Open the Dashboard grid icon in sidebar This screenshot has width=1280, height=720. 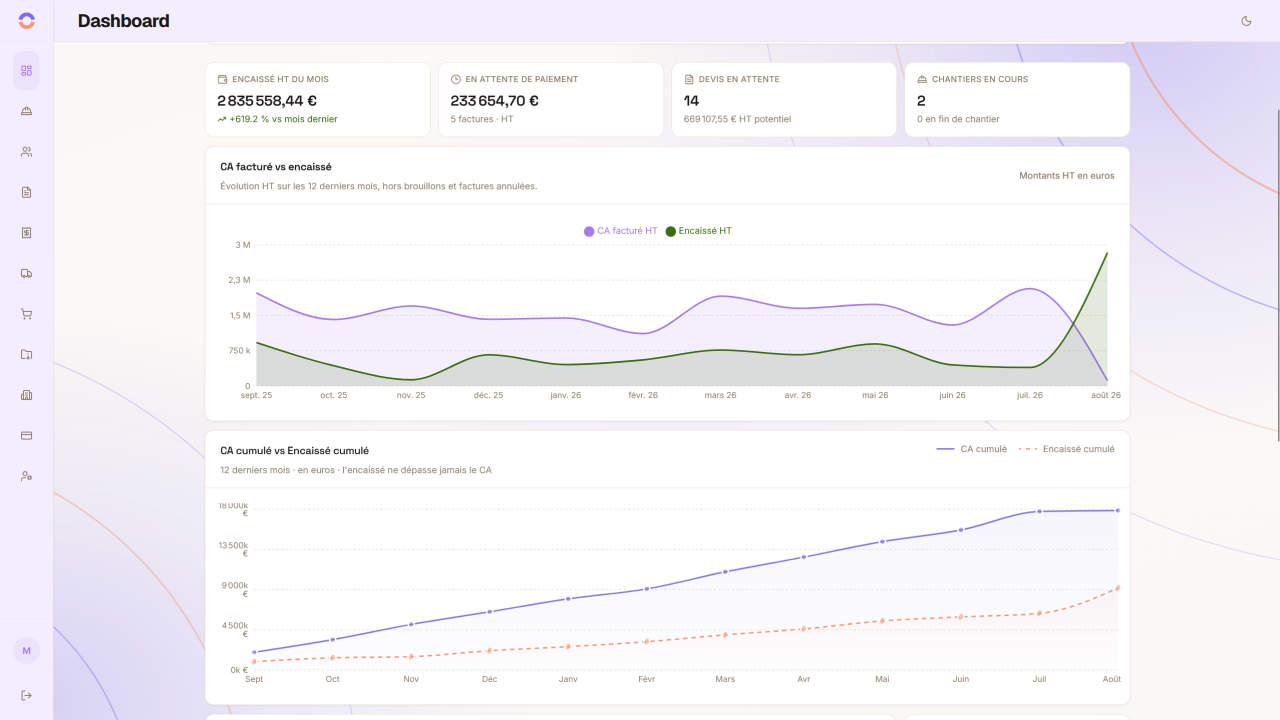point(27,70)
